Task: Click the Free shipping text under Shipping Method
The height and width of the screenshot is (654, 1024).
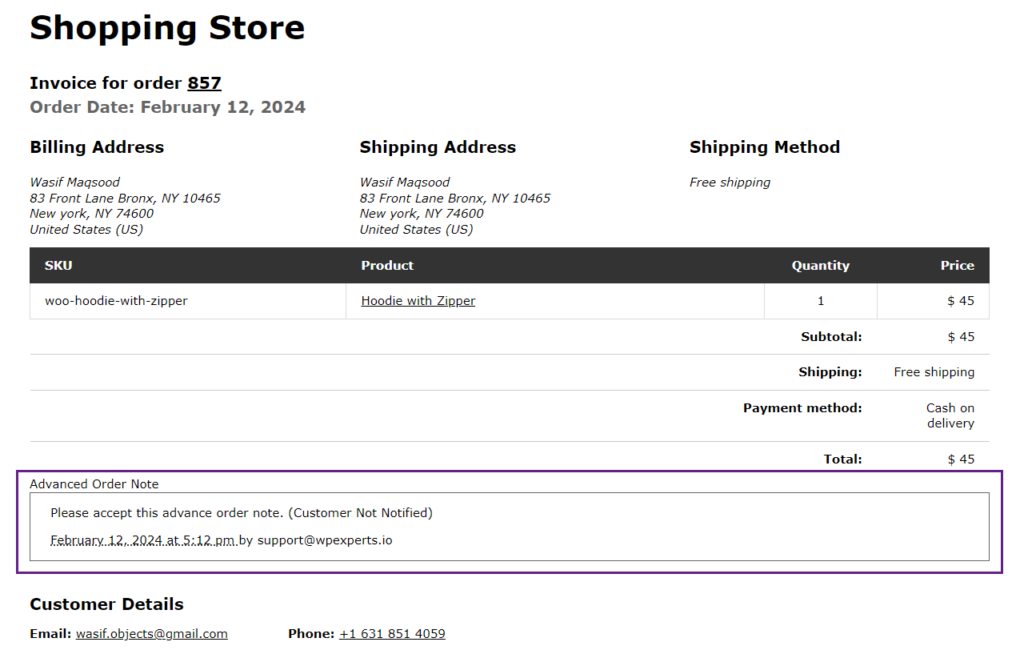Action: pos(730,182)
